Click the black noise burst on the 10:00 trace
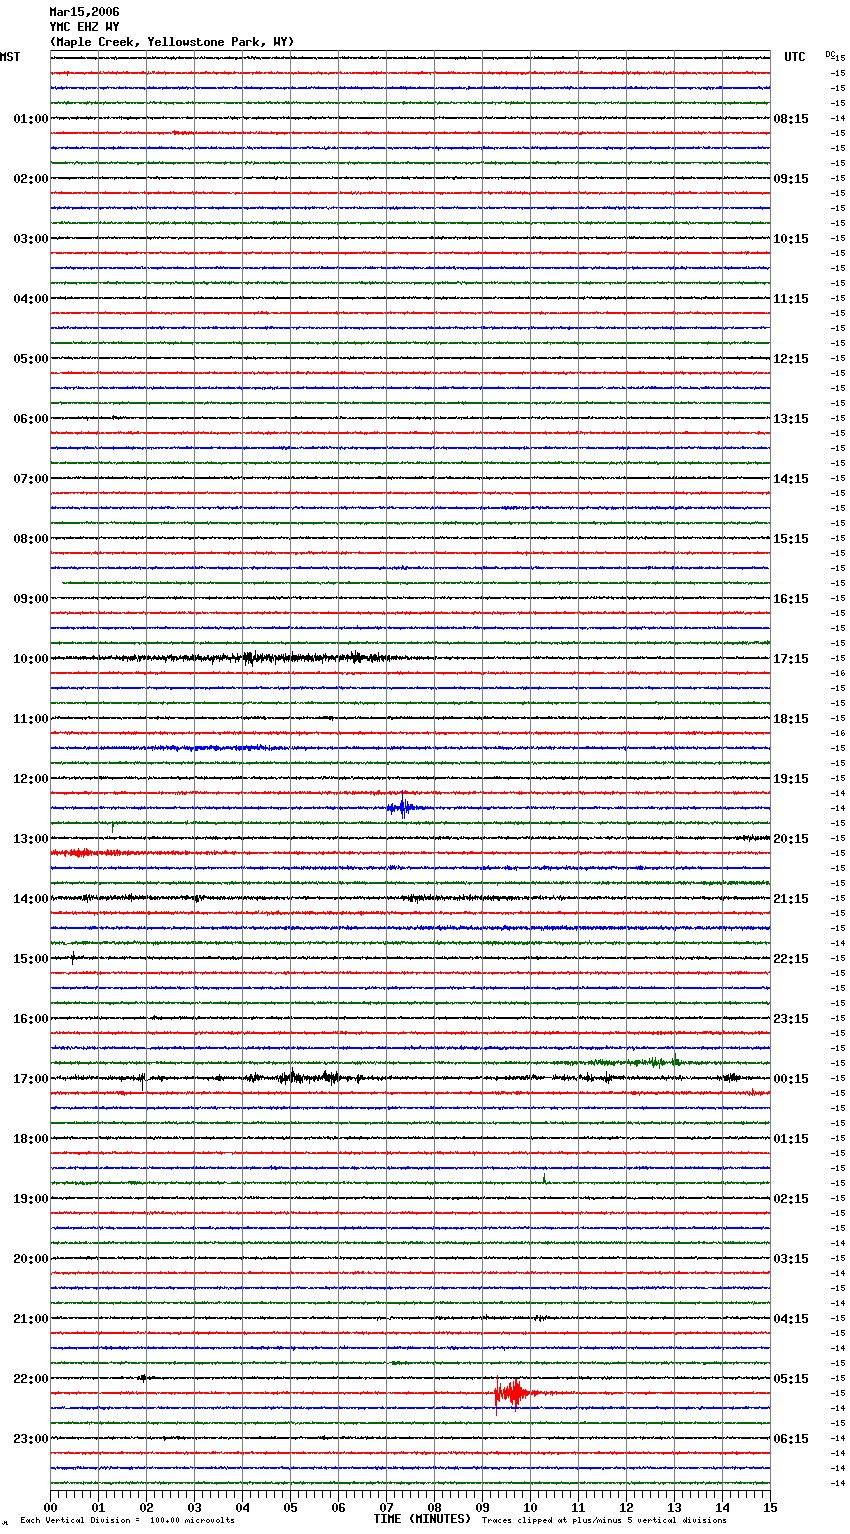Viewport: 850px width, 1534px height. (260, 658)
